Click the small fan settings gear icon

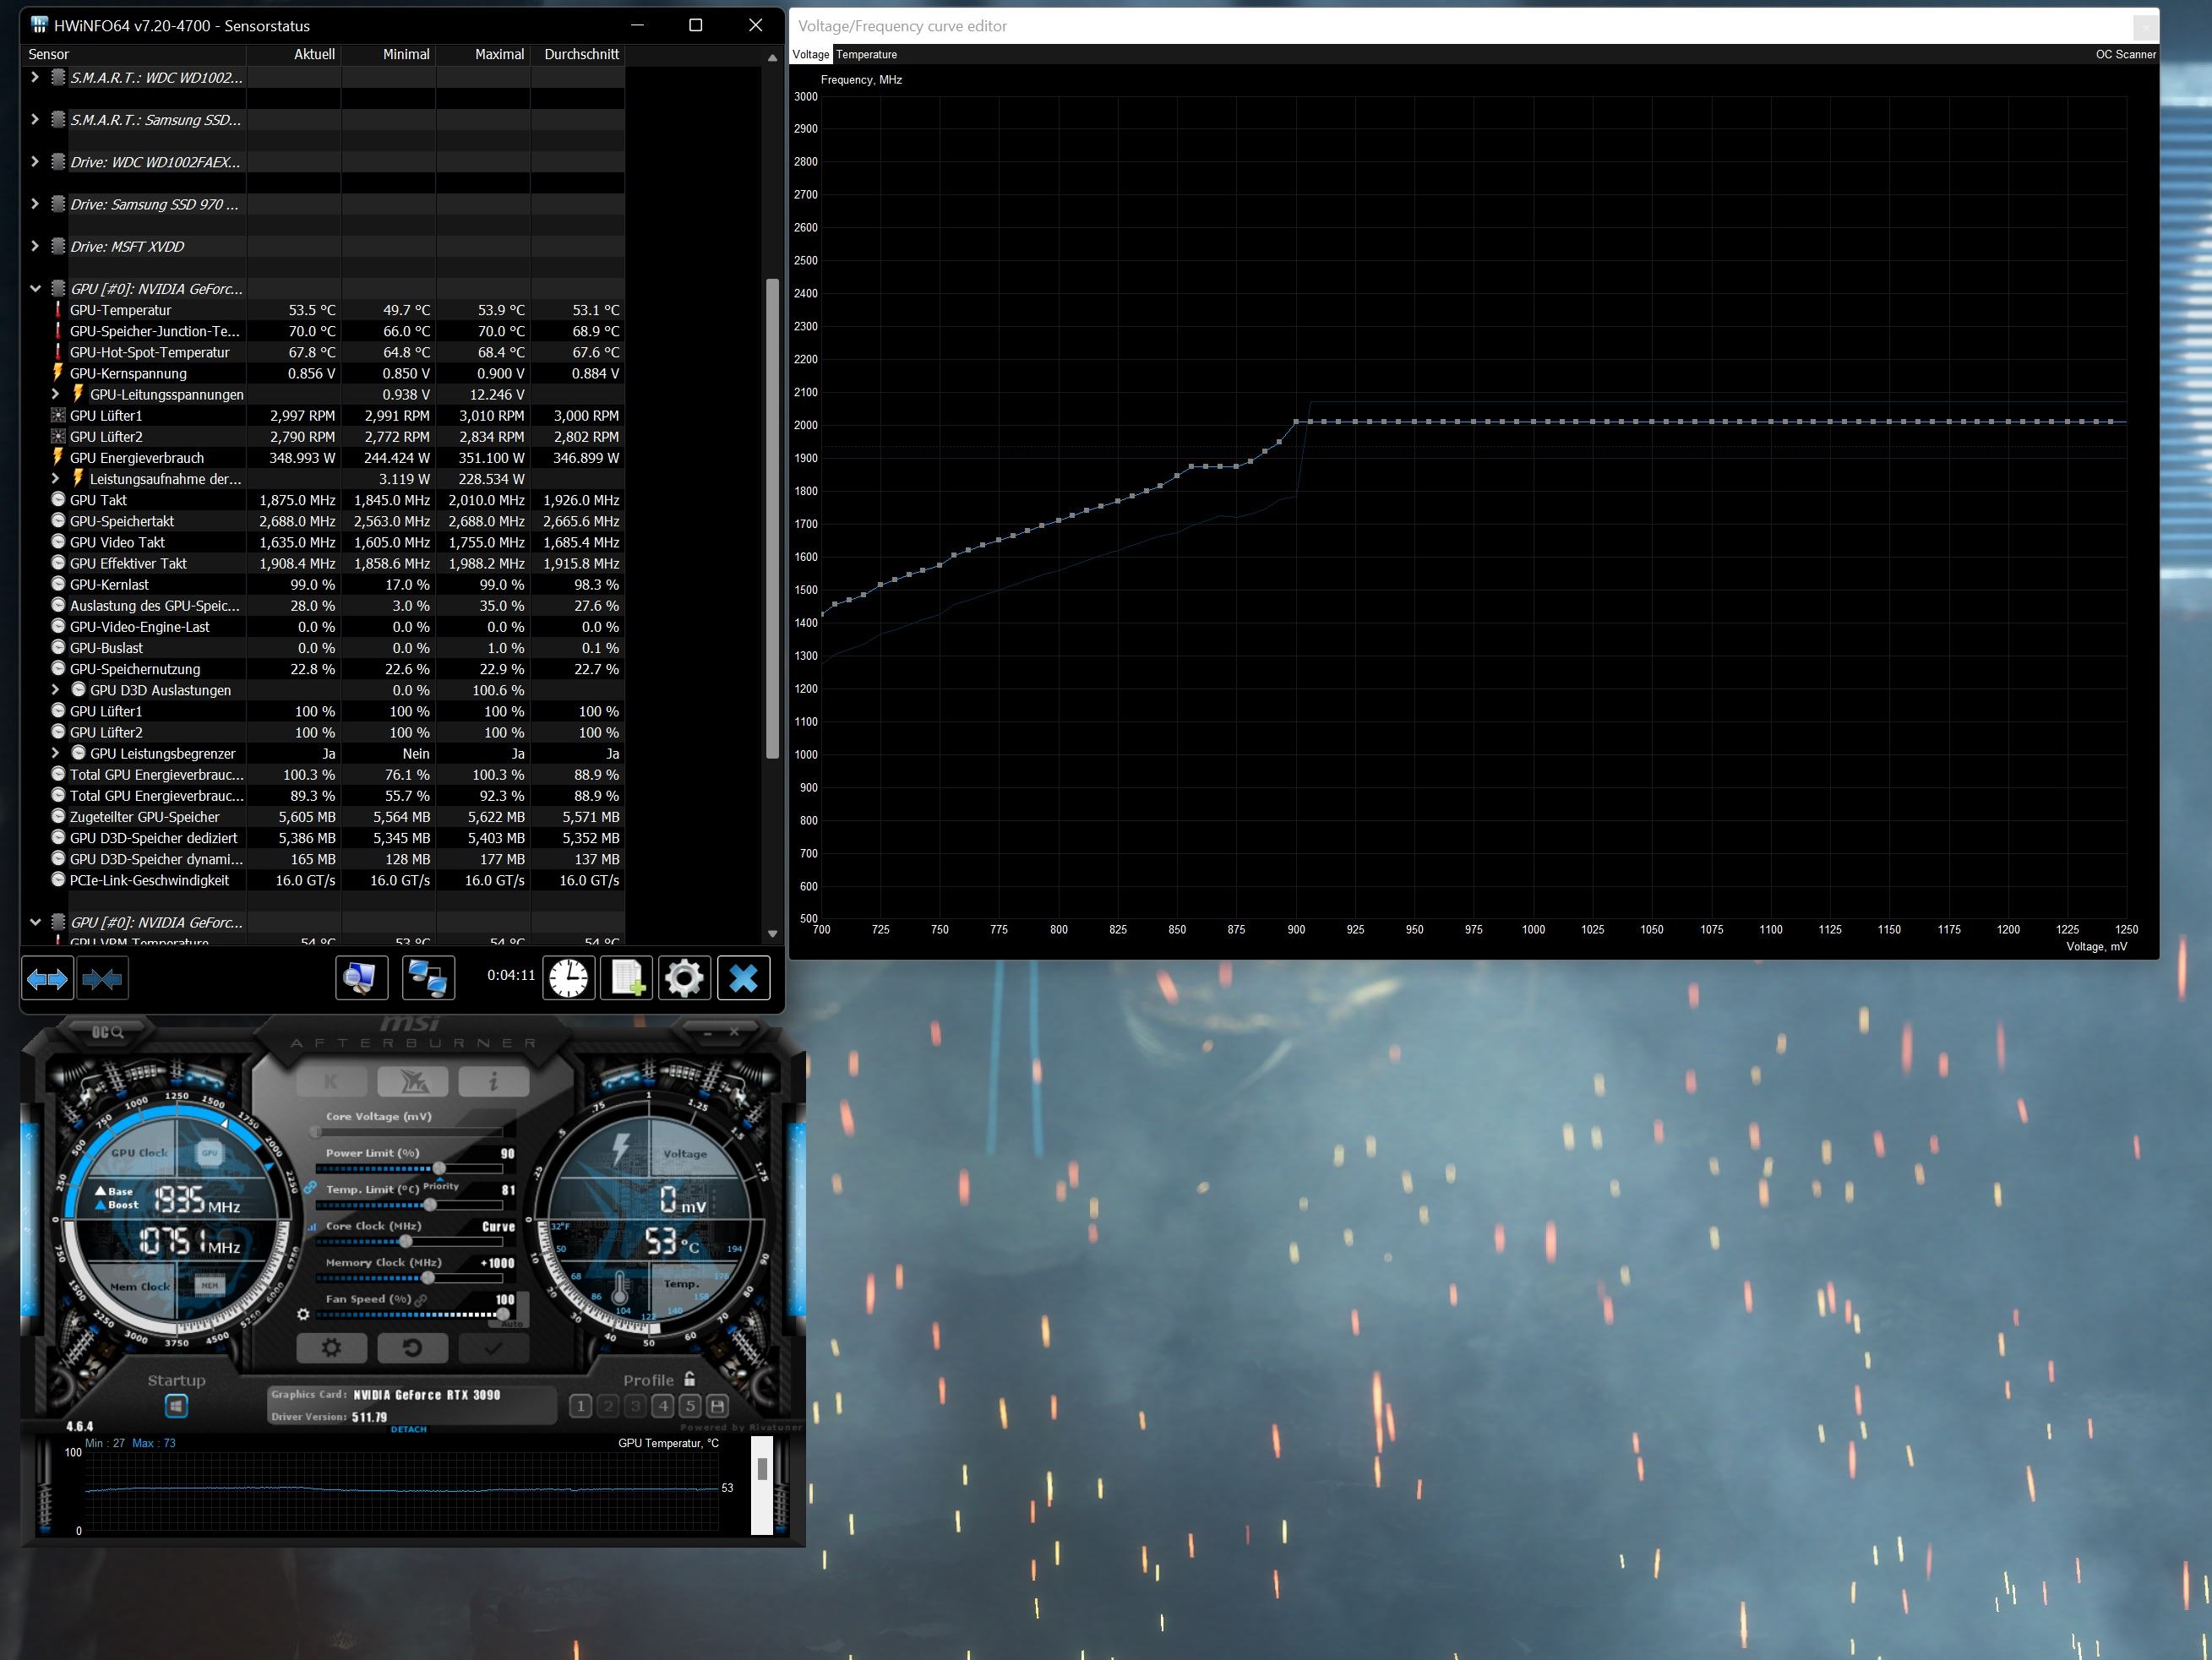coord(303,1314)
